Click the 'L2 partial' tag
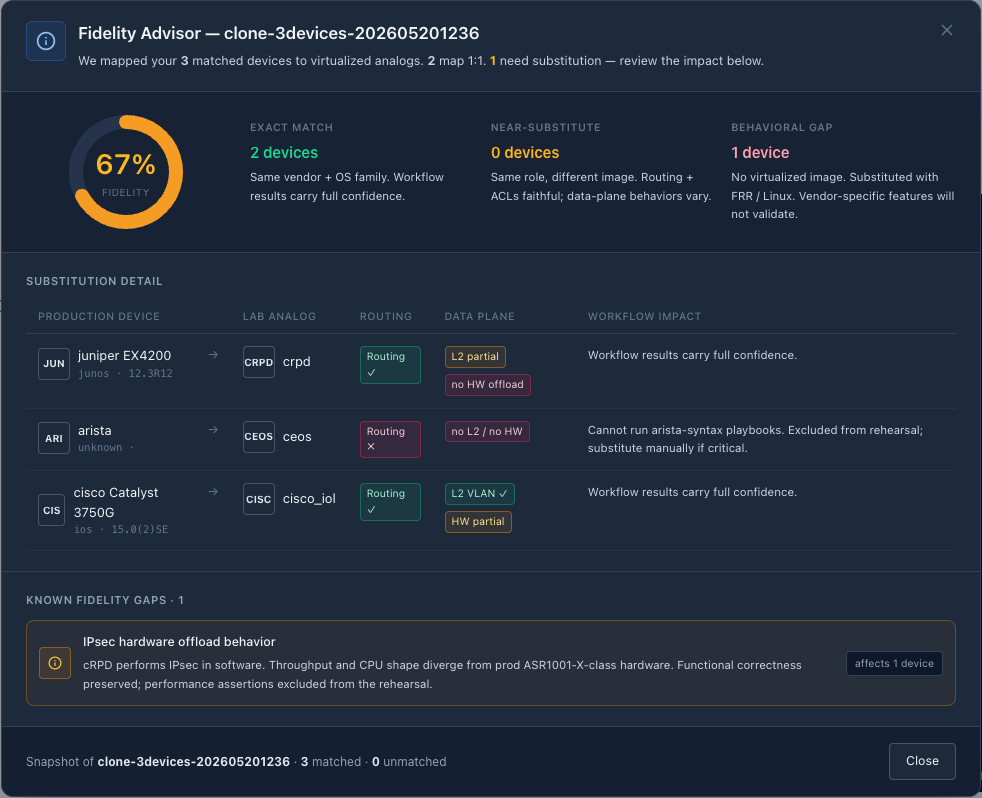The image size is (982, 798). click(x=475, y=356)
